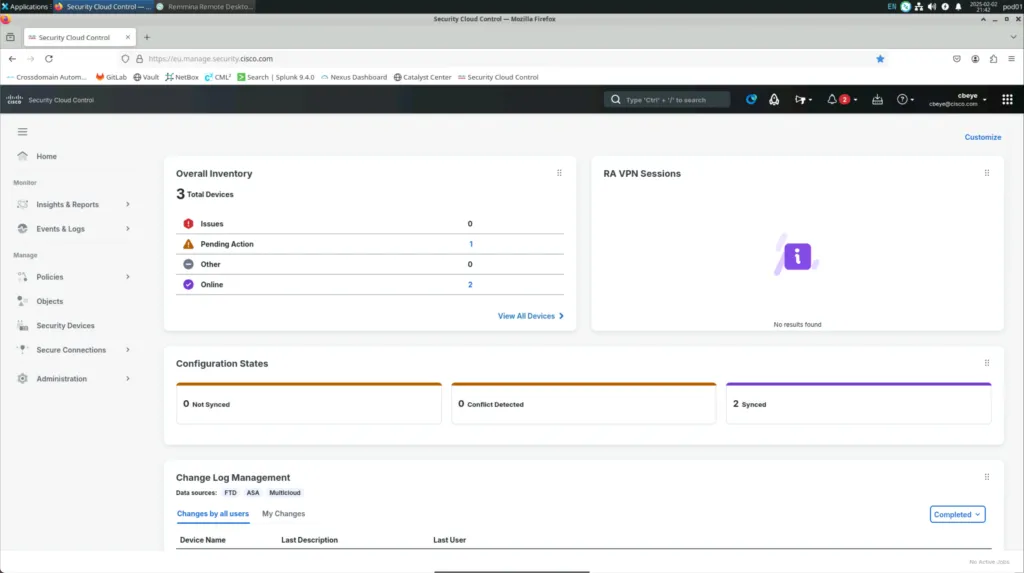Screen dimensions: 1024x573
Task: Open the Completed status dropdown
Action: [957, 514]
